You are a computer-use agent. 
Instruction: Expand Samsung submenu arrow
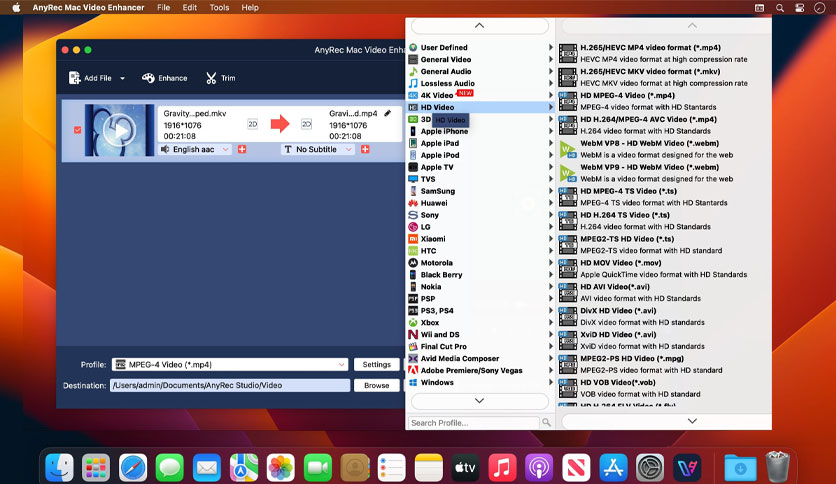(x=551, y=191)
